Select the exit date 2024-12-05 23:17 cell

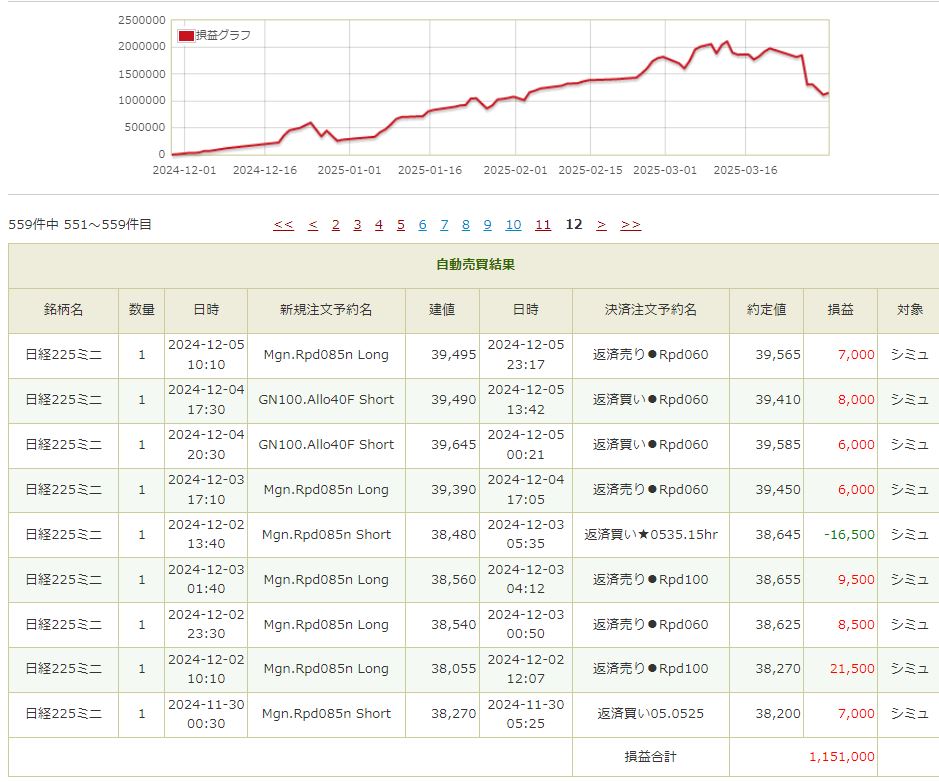(x=526, y=355)
